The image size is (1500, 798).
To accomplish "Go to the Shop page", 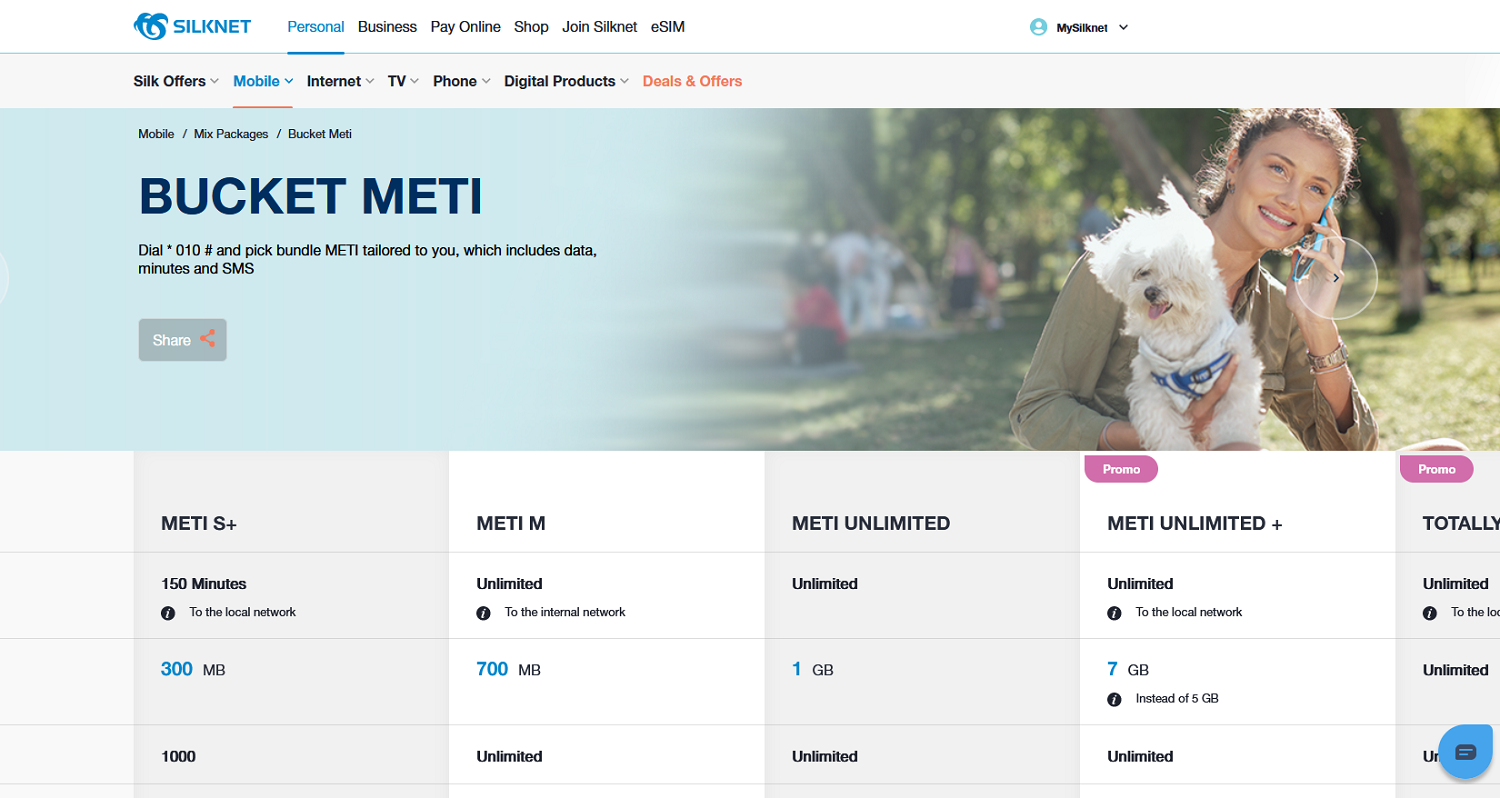I will point(531,27).
